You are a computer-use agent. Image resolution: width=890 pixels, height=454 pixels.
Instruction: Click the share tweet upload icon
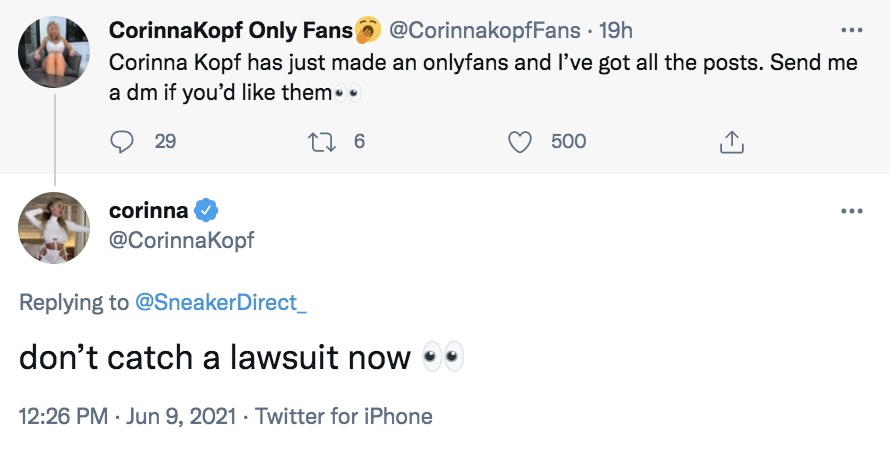[733, 142]
